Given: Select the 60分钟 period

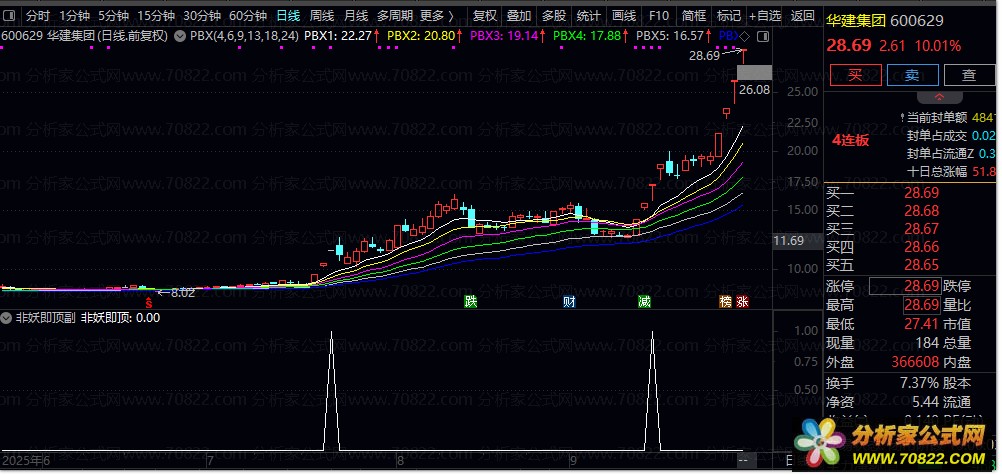Looking at the screenshot, I should click(248, 16).
